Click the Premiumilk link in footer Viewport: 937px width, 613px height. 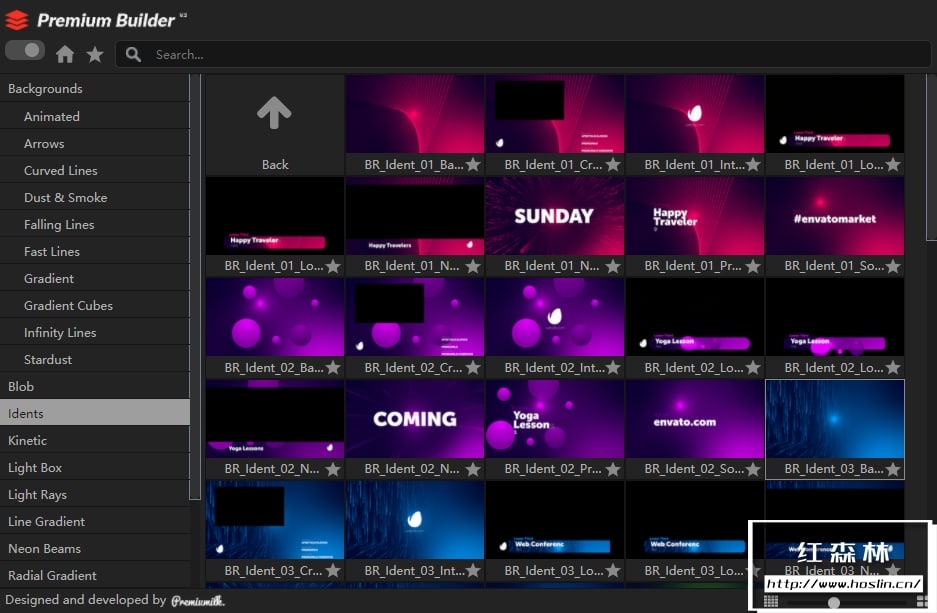tap(197, 601)
